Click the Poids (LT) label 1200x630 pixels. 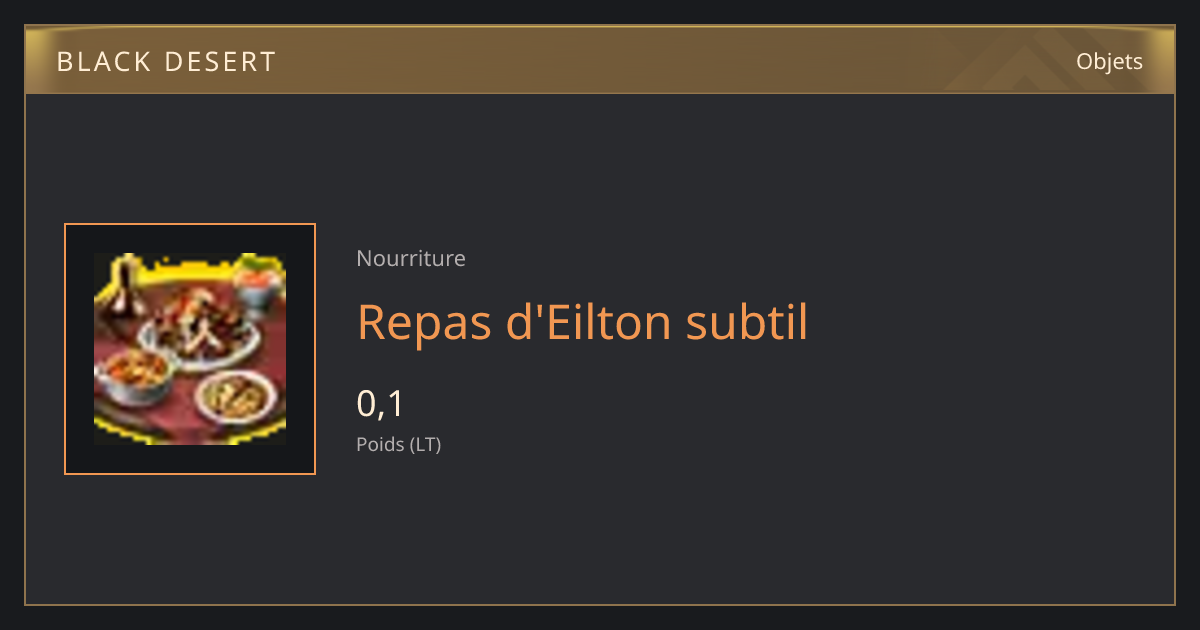[x=399, y=444]
